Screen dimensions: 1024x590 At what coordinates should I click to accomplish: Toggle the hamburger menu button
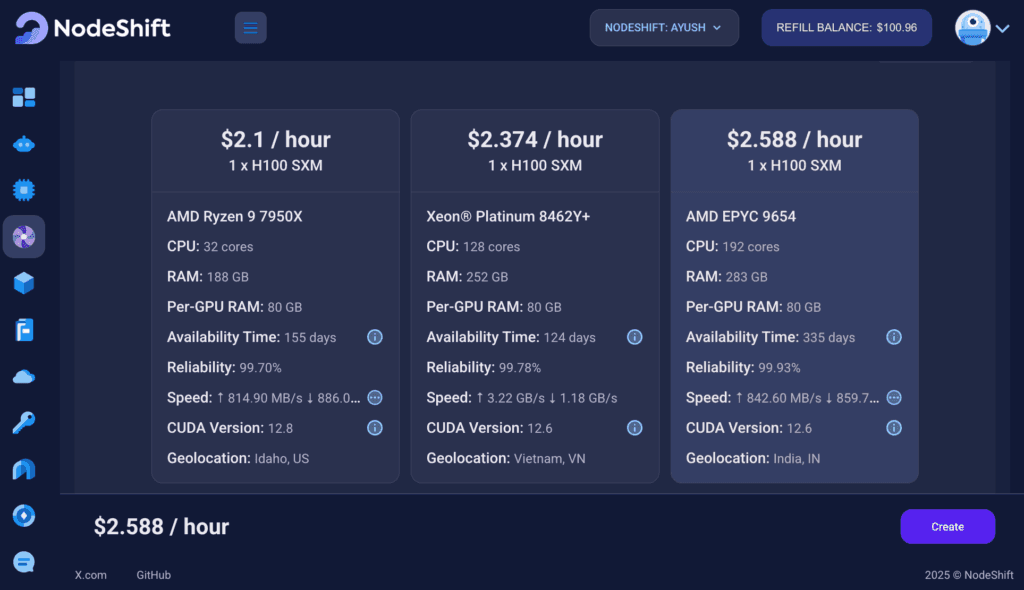click(251, 27)
